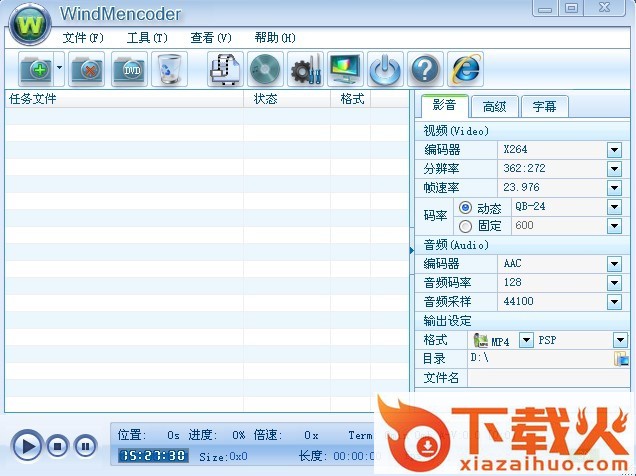Click the film strip document icon
This screenshot has width=636, height=476.
pos(226,69)
